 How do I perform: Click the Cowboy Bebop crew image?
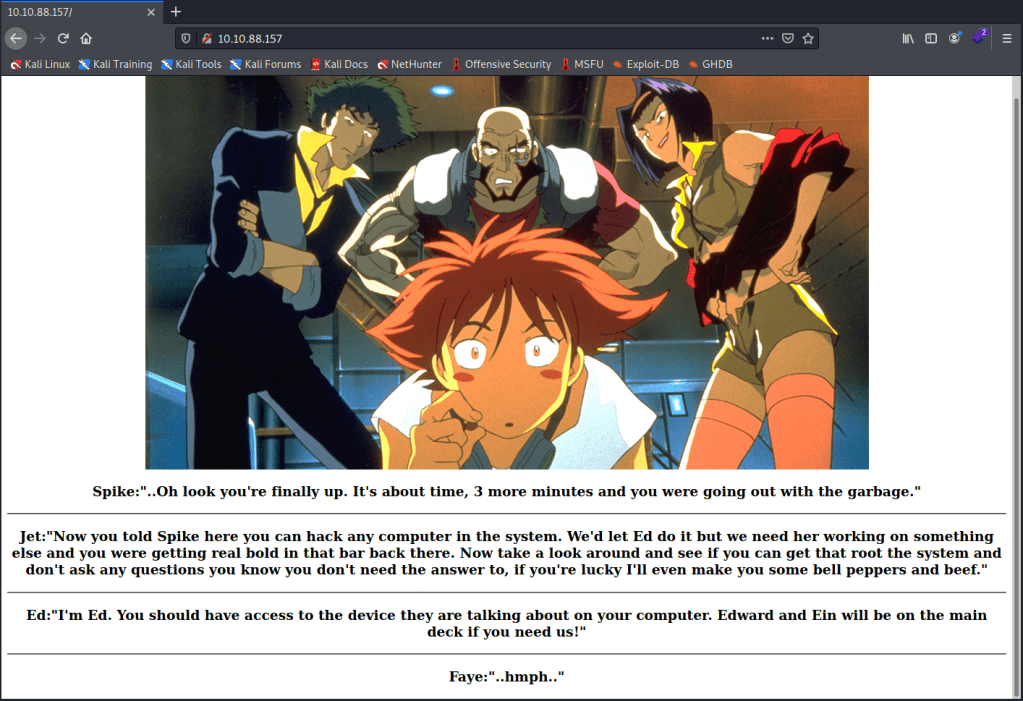point(507,272)
